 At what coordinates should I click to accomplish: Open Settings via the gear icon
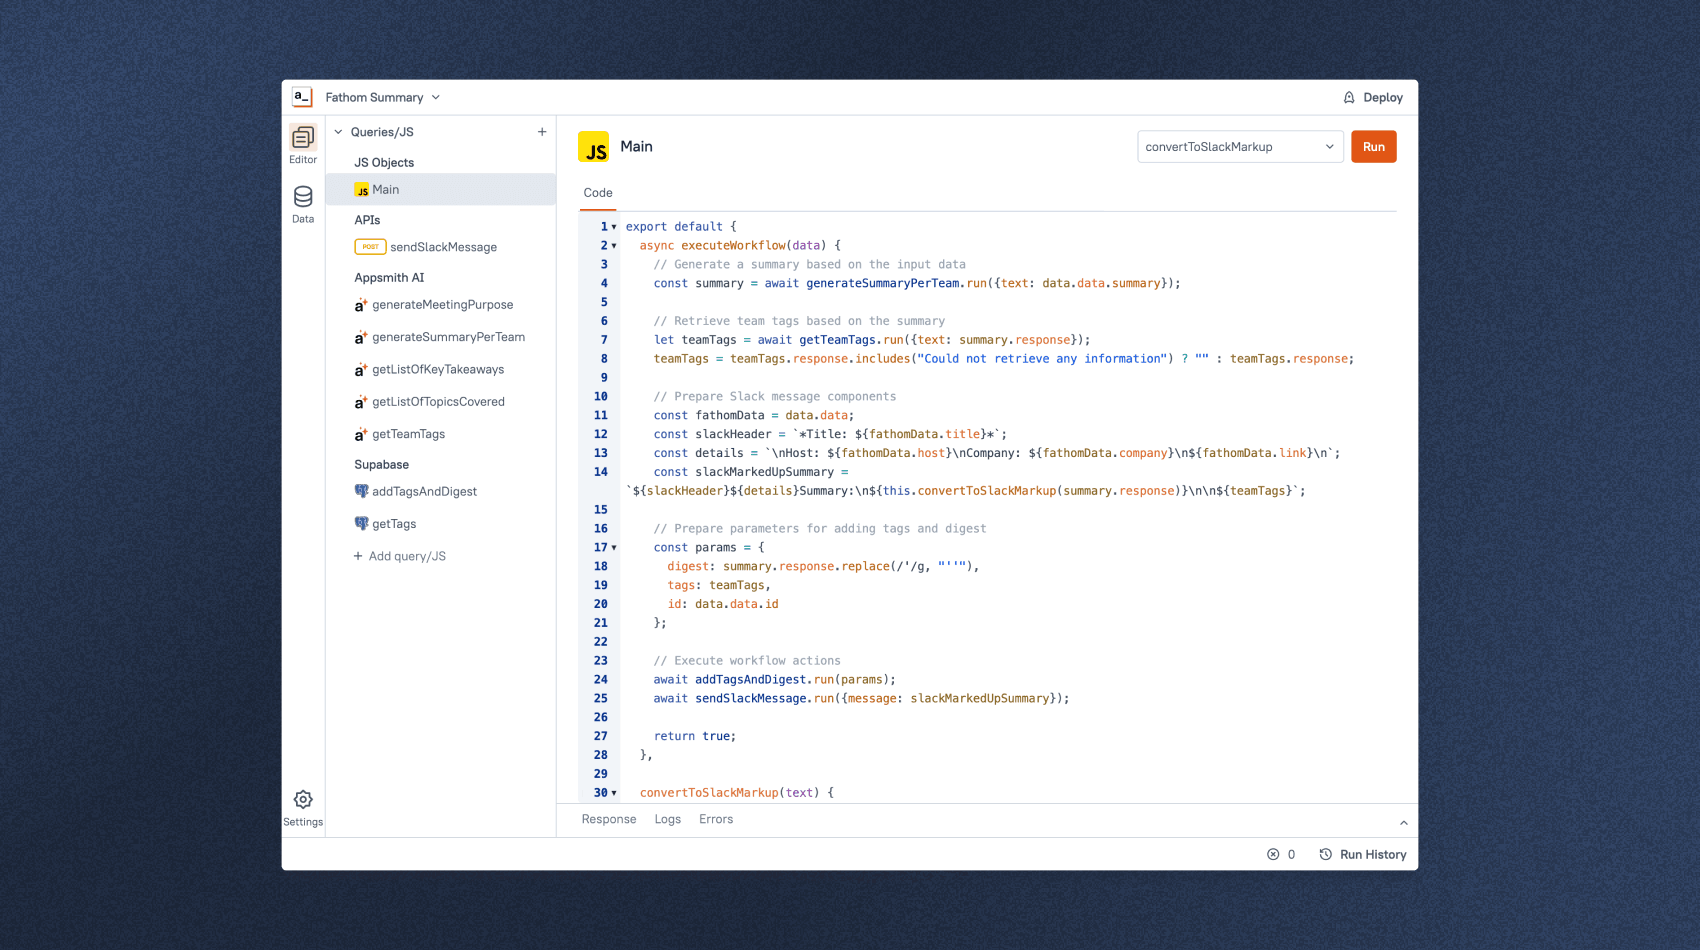pyautogui.click(x=303, y=799)
